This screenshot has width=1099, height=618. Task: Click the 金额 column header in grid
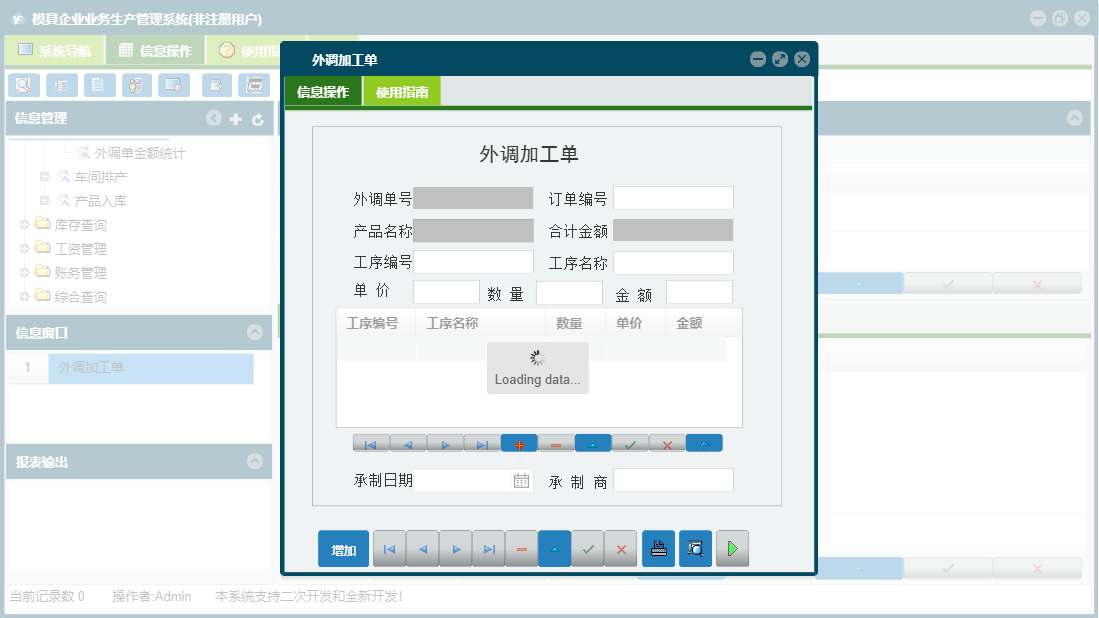click(x=695, y=323)
